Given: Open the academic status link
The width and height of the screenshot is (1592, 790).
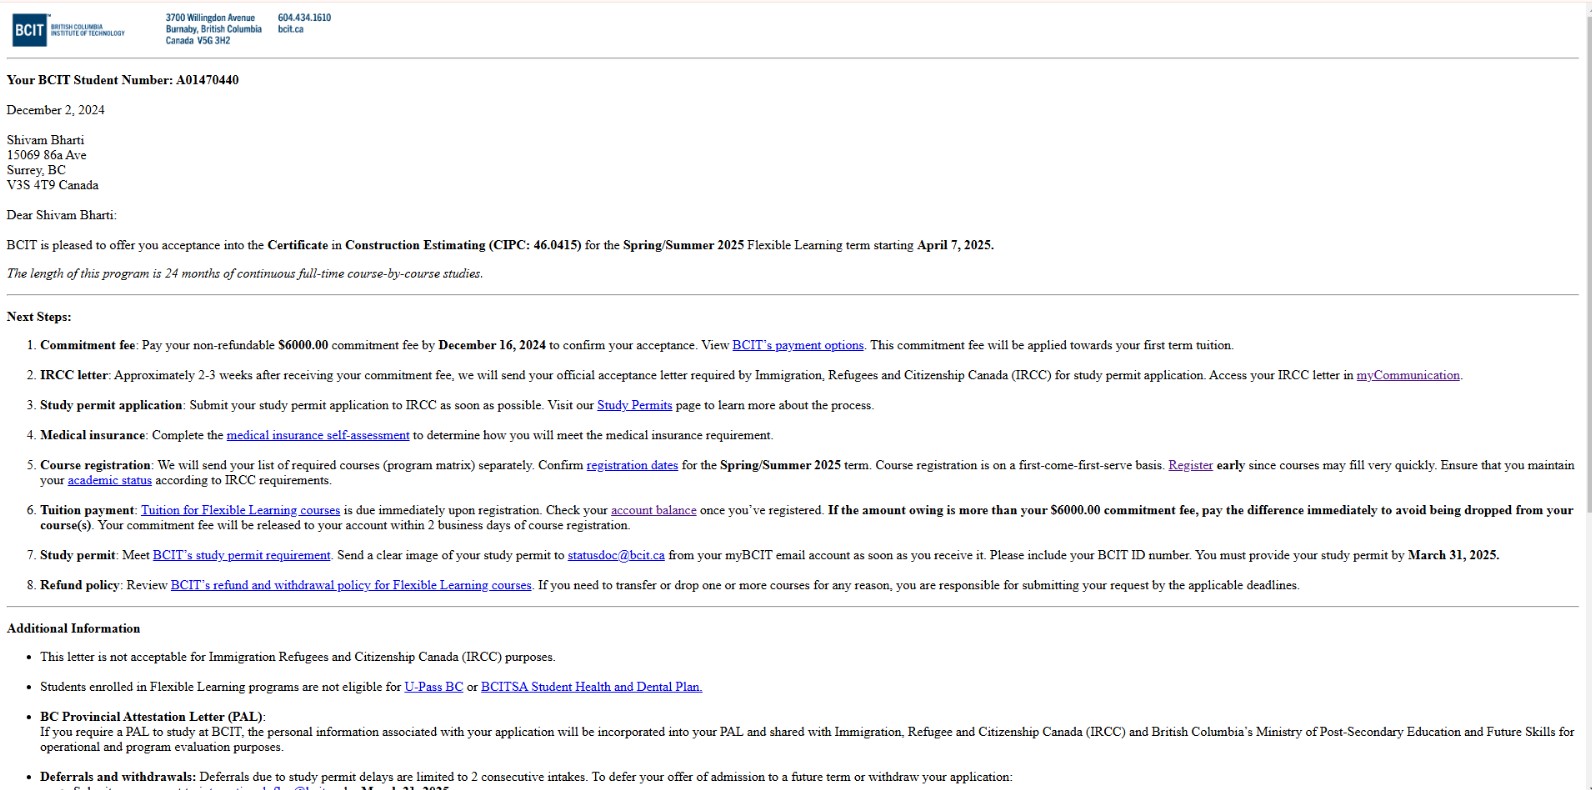Looking at the screenshot, I should [x=110, y=480].
